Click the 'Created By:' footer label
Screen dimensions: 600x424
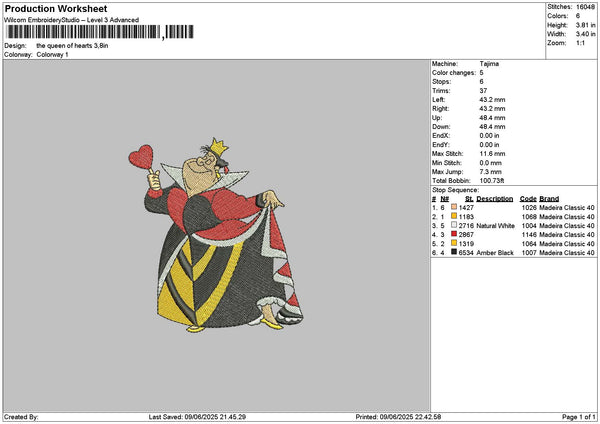(x=21, y=417)
